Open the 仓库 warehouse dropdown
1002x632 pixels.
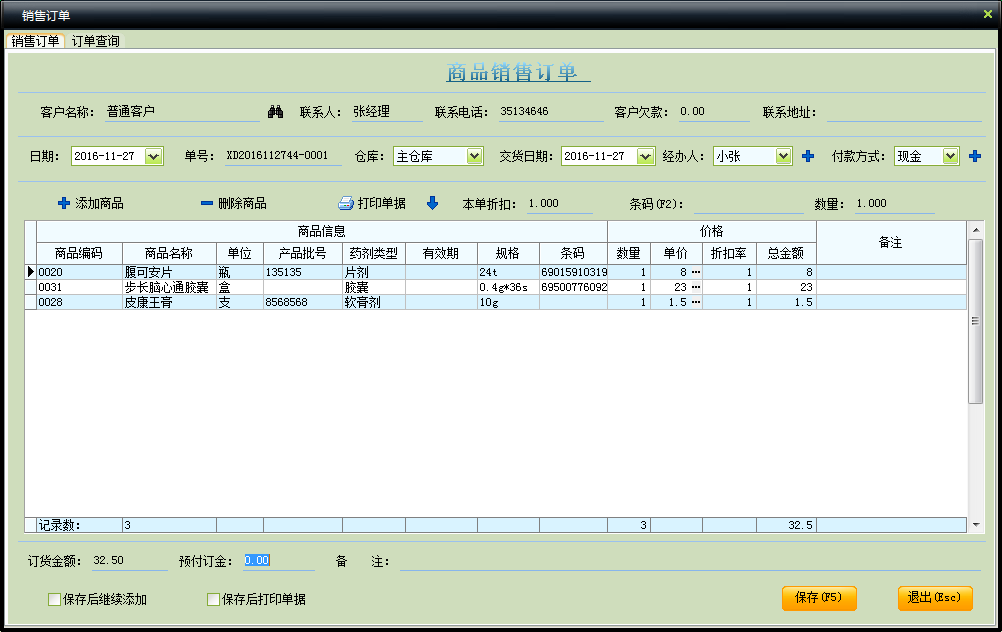pos(474,156)
